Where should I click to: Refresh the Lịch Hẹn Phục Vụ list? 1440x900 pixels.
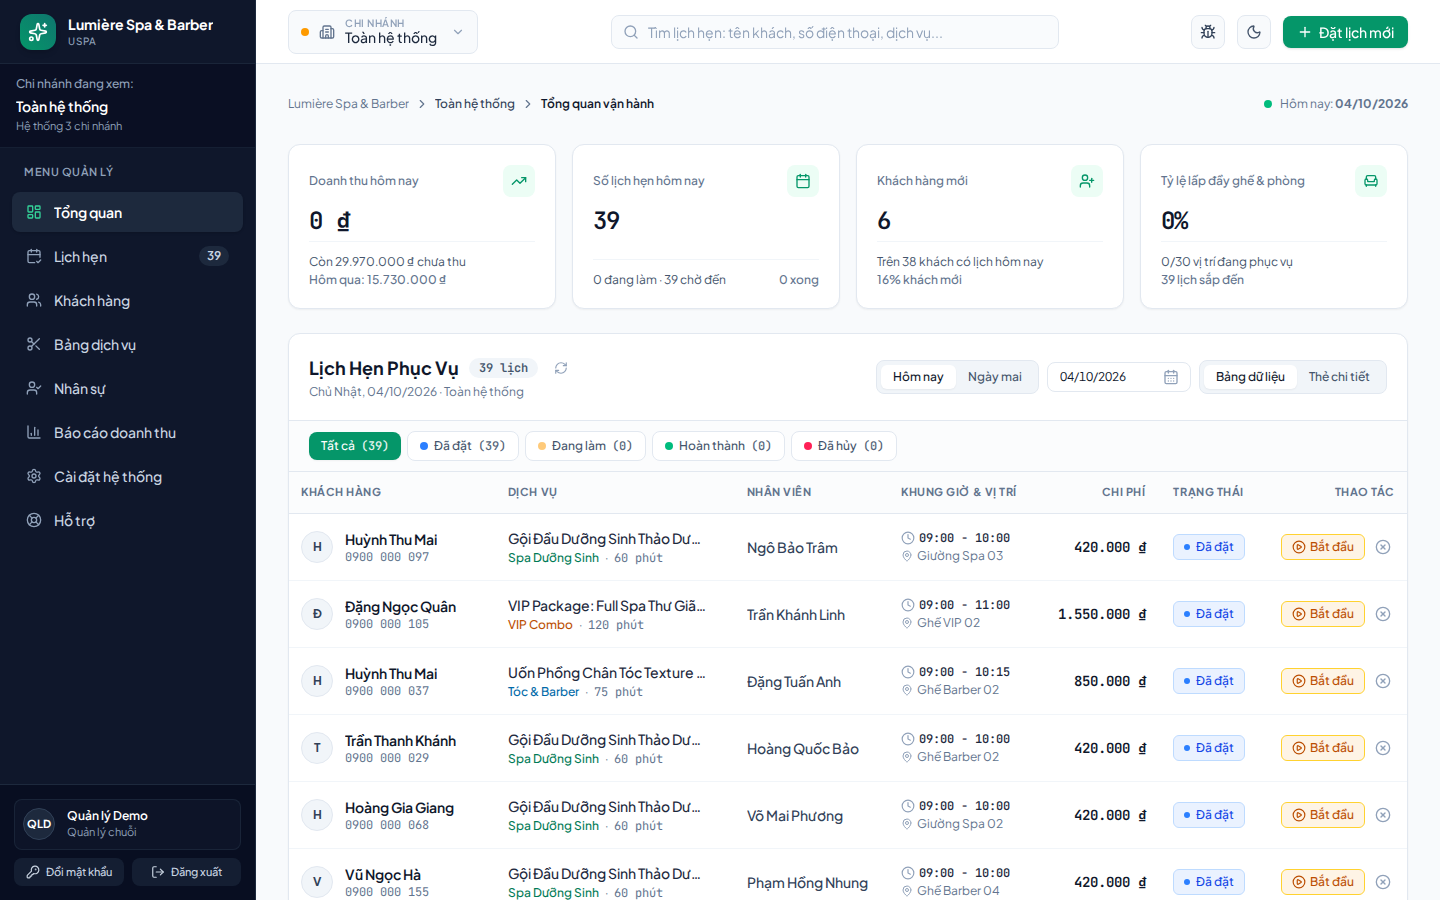[x=561, y=368]
